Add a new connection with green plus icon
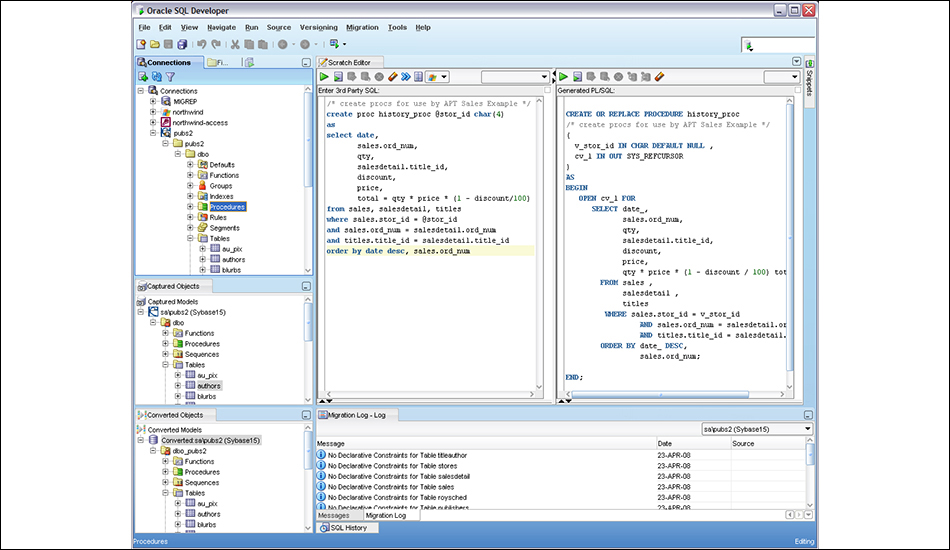 [143, 76]
